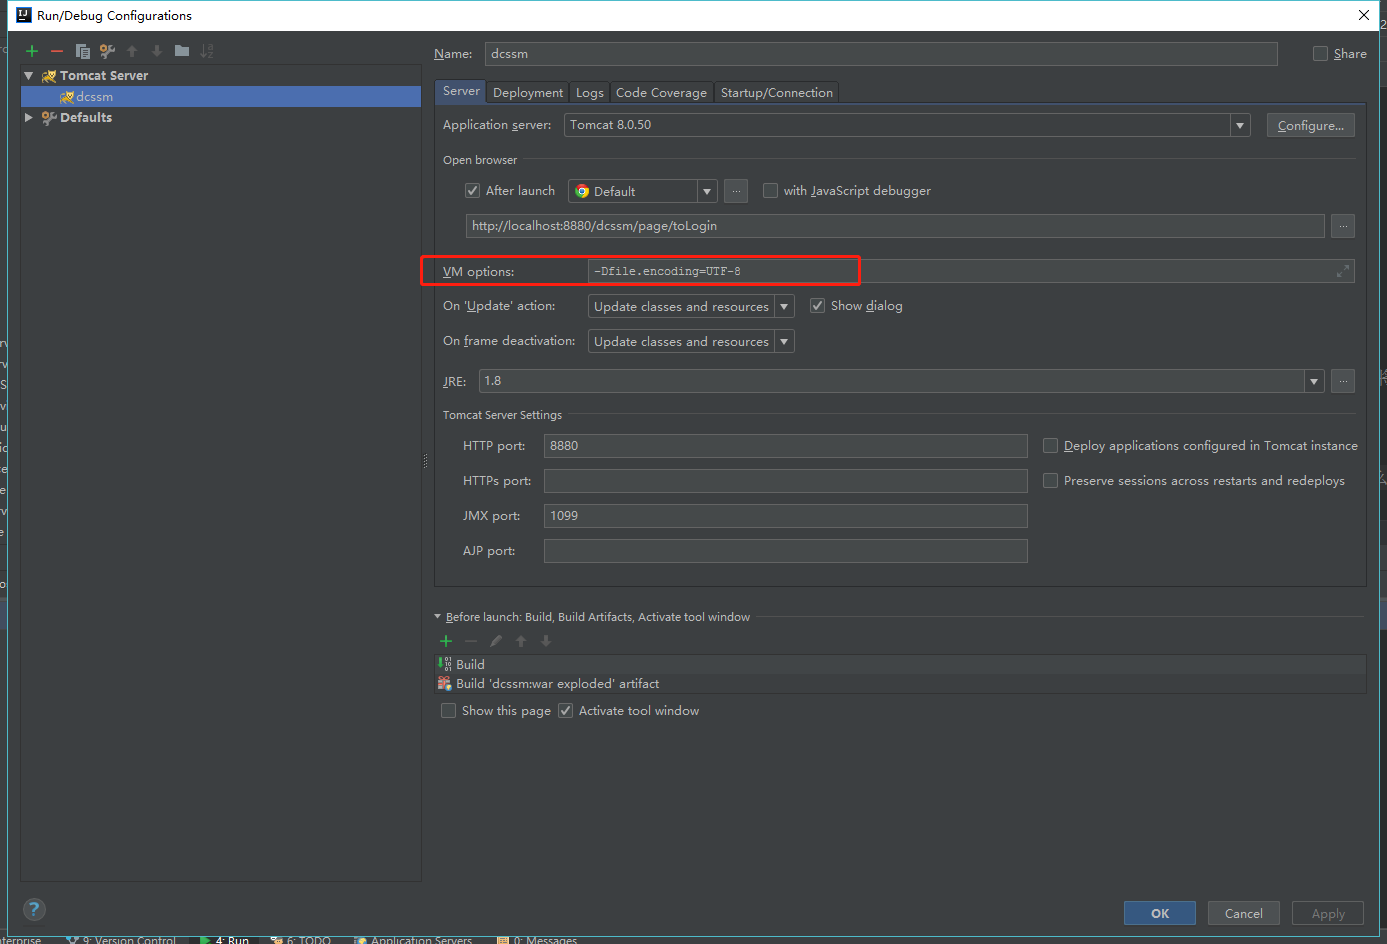1387x944 pixels.
Task: Copy the selected configuration
Action: coord(82,51)
